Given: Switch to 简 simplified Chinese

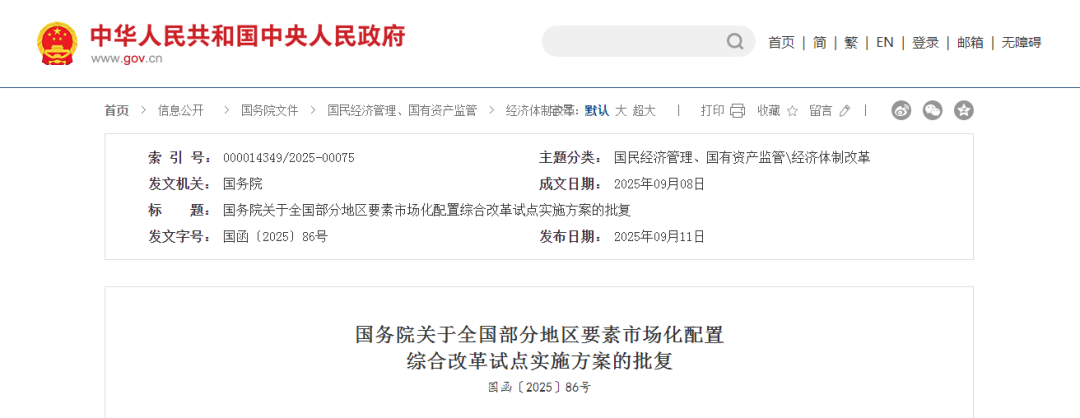Looking at the screenshot, I should click(820, 43).
